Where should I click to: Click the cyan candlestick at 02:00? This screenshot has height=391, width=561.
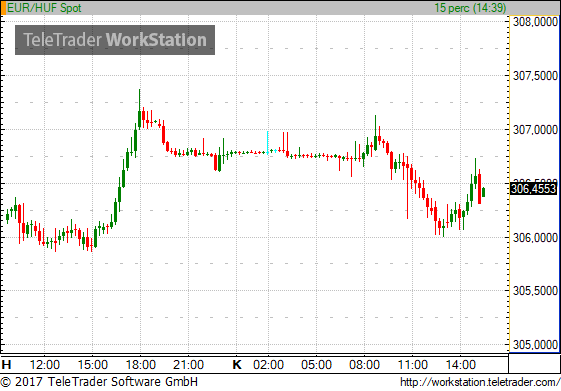coord(268,143)
